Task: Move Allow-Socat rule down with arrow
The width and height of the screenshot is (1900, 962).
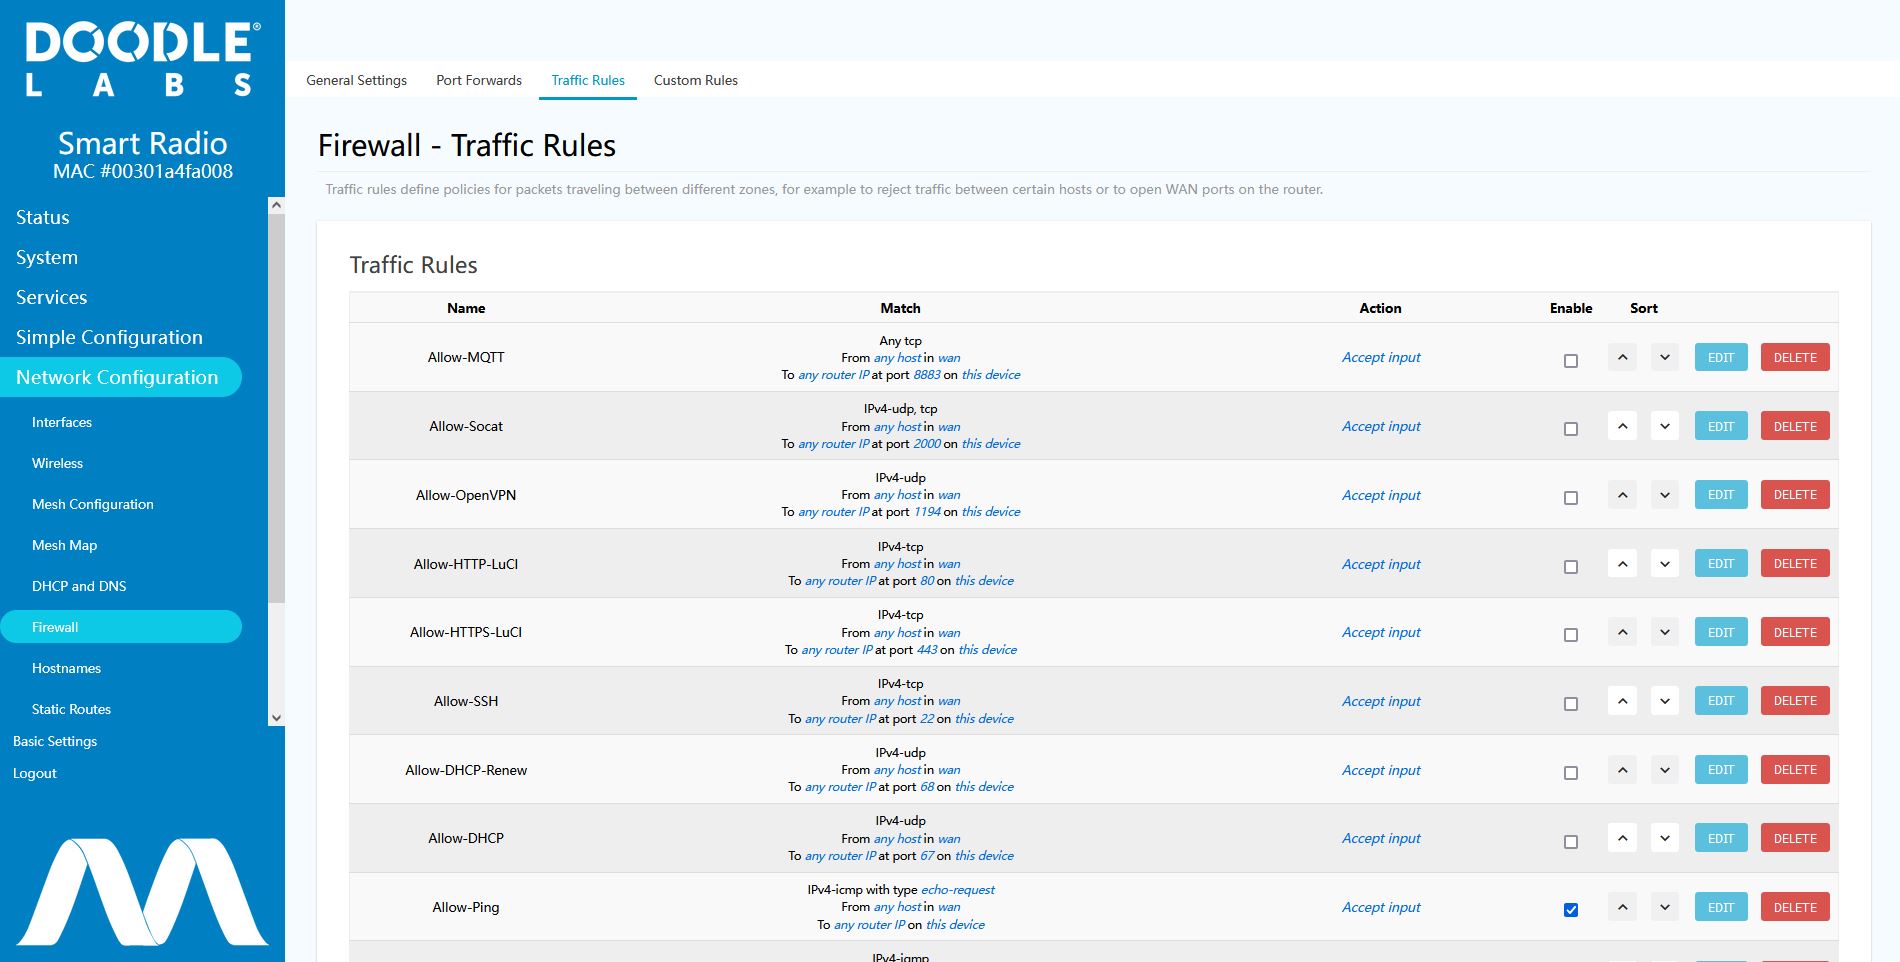Action: (x=1664, y=426)
